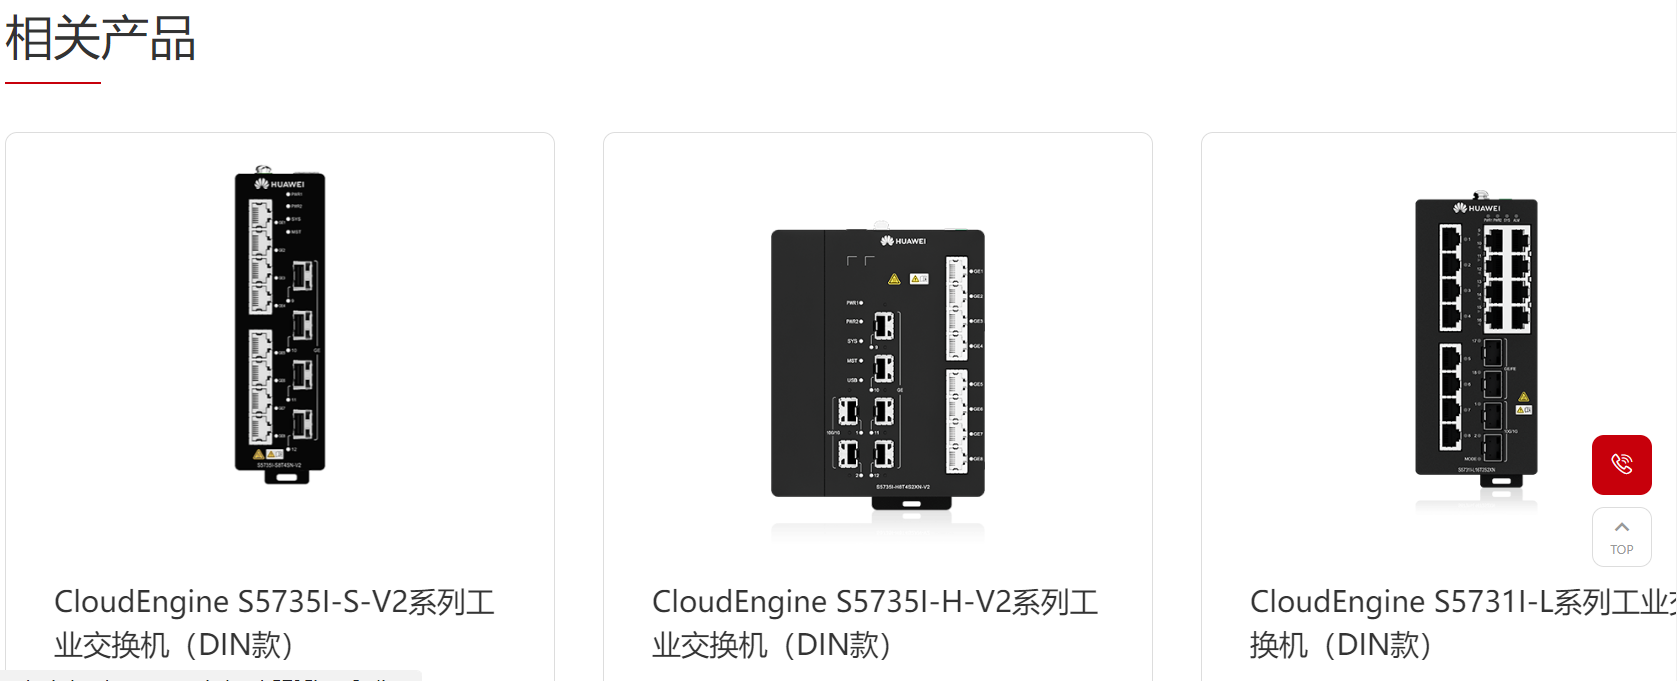Click the TOP back-to-top button
The width and height of the screenshot is (1677, 681).
click(1621, 537)
